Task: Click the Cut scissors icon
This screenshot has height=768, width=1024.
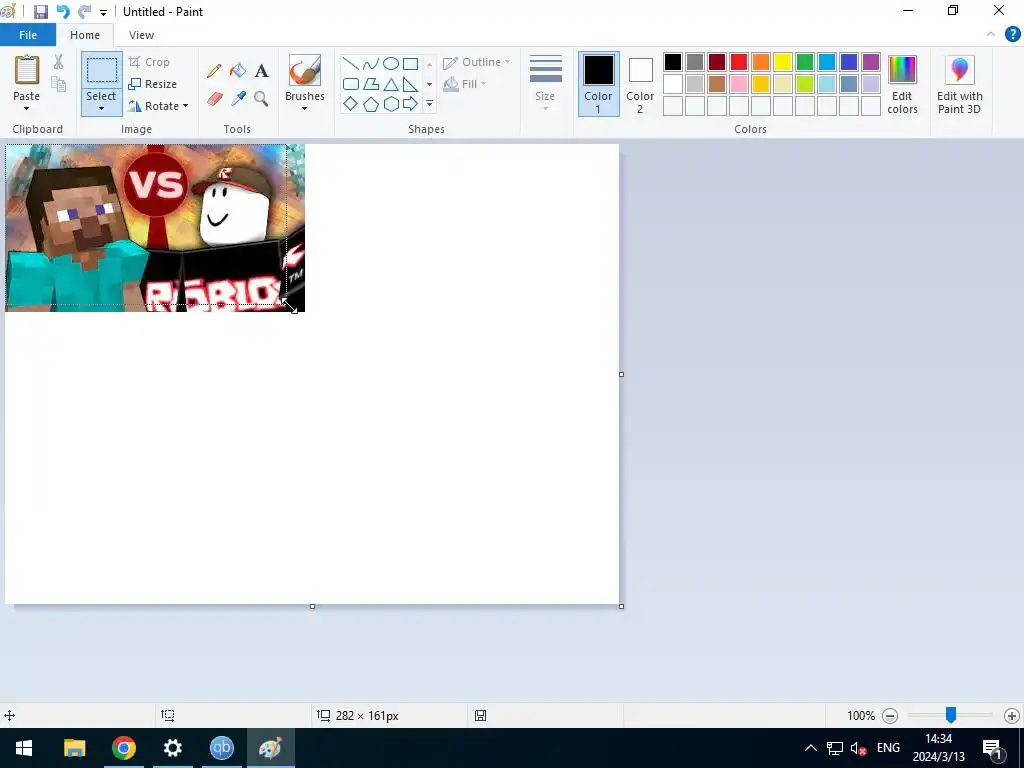Action: coord(59,62)
